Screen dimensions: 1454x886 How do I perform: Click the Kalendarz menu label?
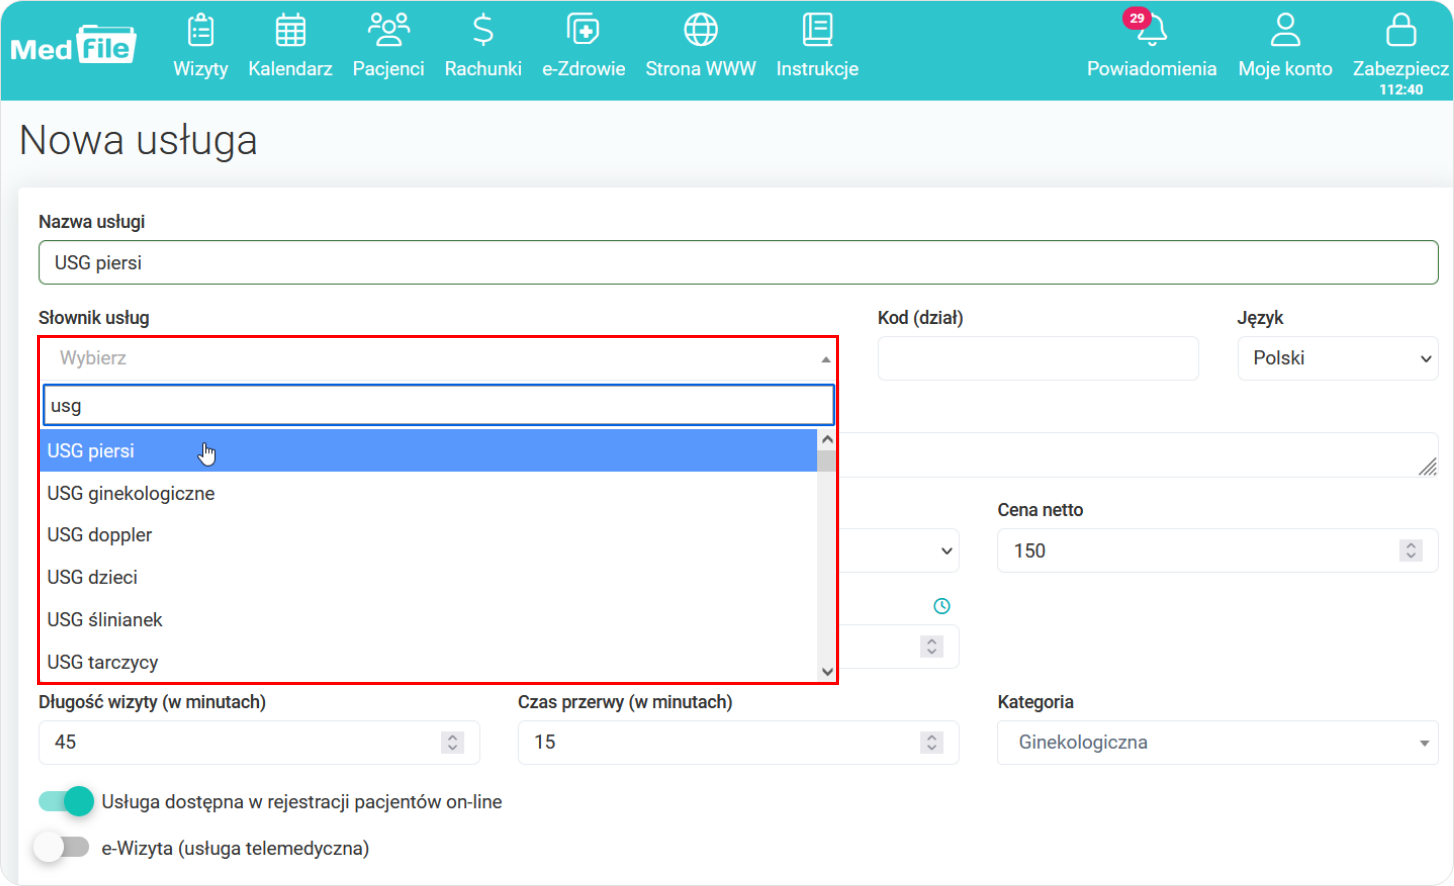290,69
